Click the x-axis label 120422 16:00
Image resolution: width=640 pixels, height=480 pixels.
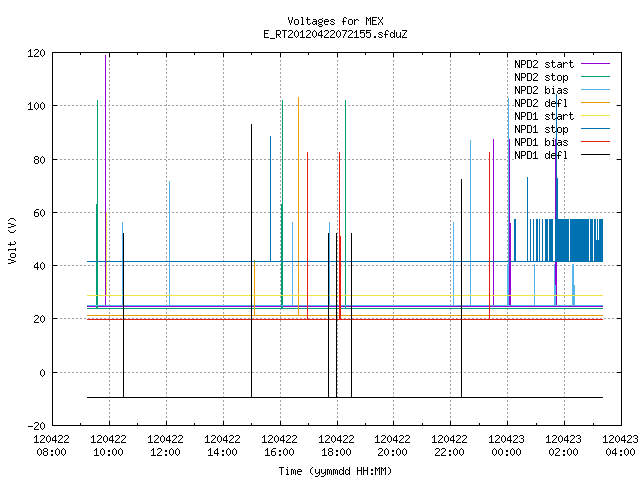click(279, 446)
